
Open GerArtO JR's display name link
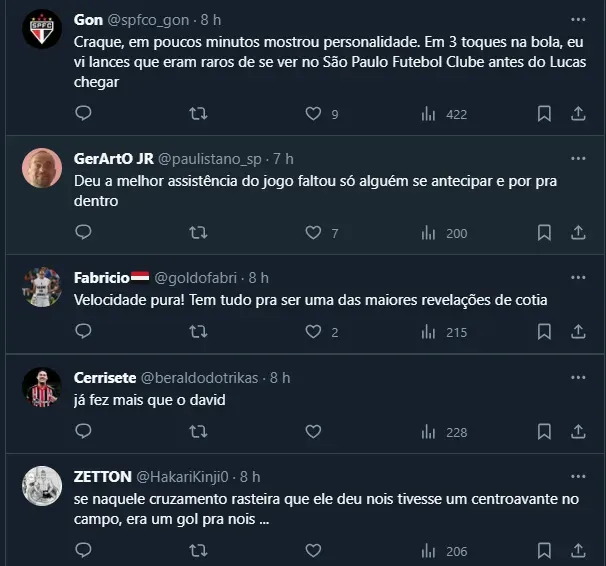pos(113,159)
